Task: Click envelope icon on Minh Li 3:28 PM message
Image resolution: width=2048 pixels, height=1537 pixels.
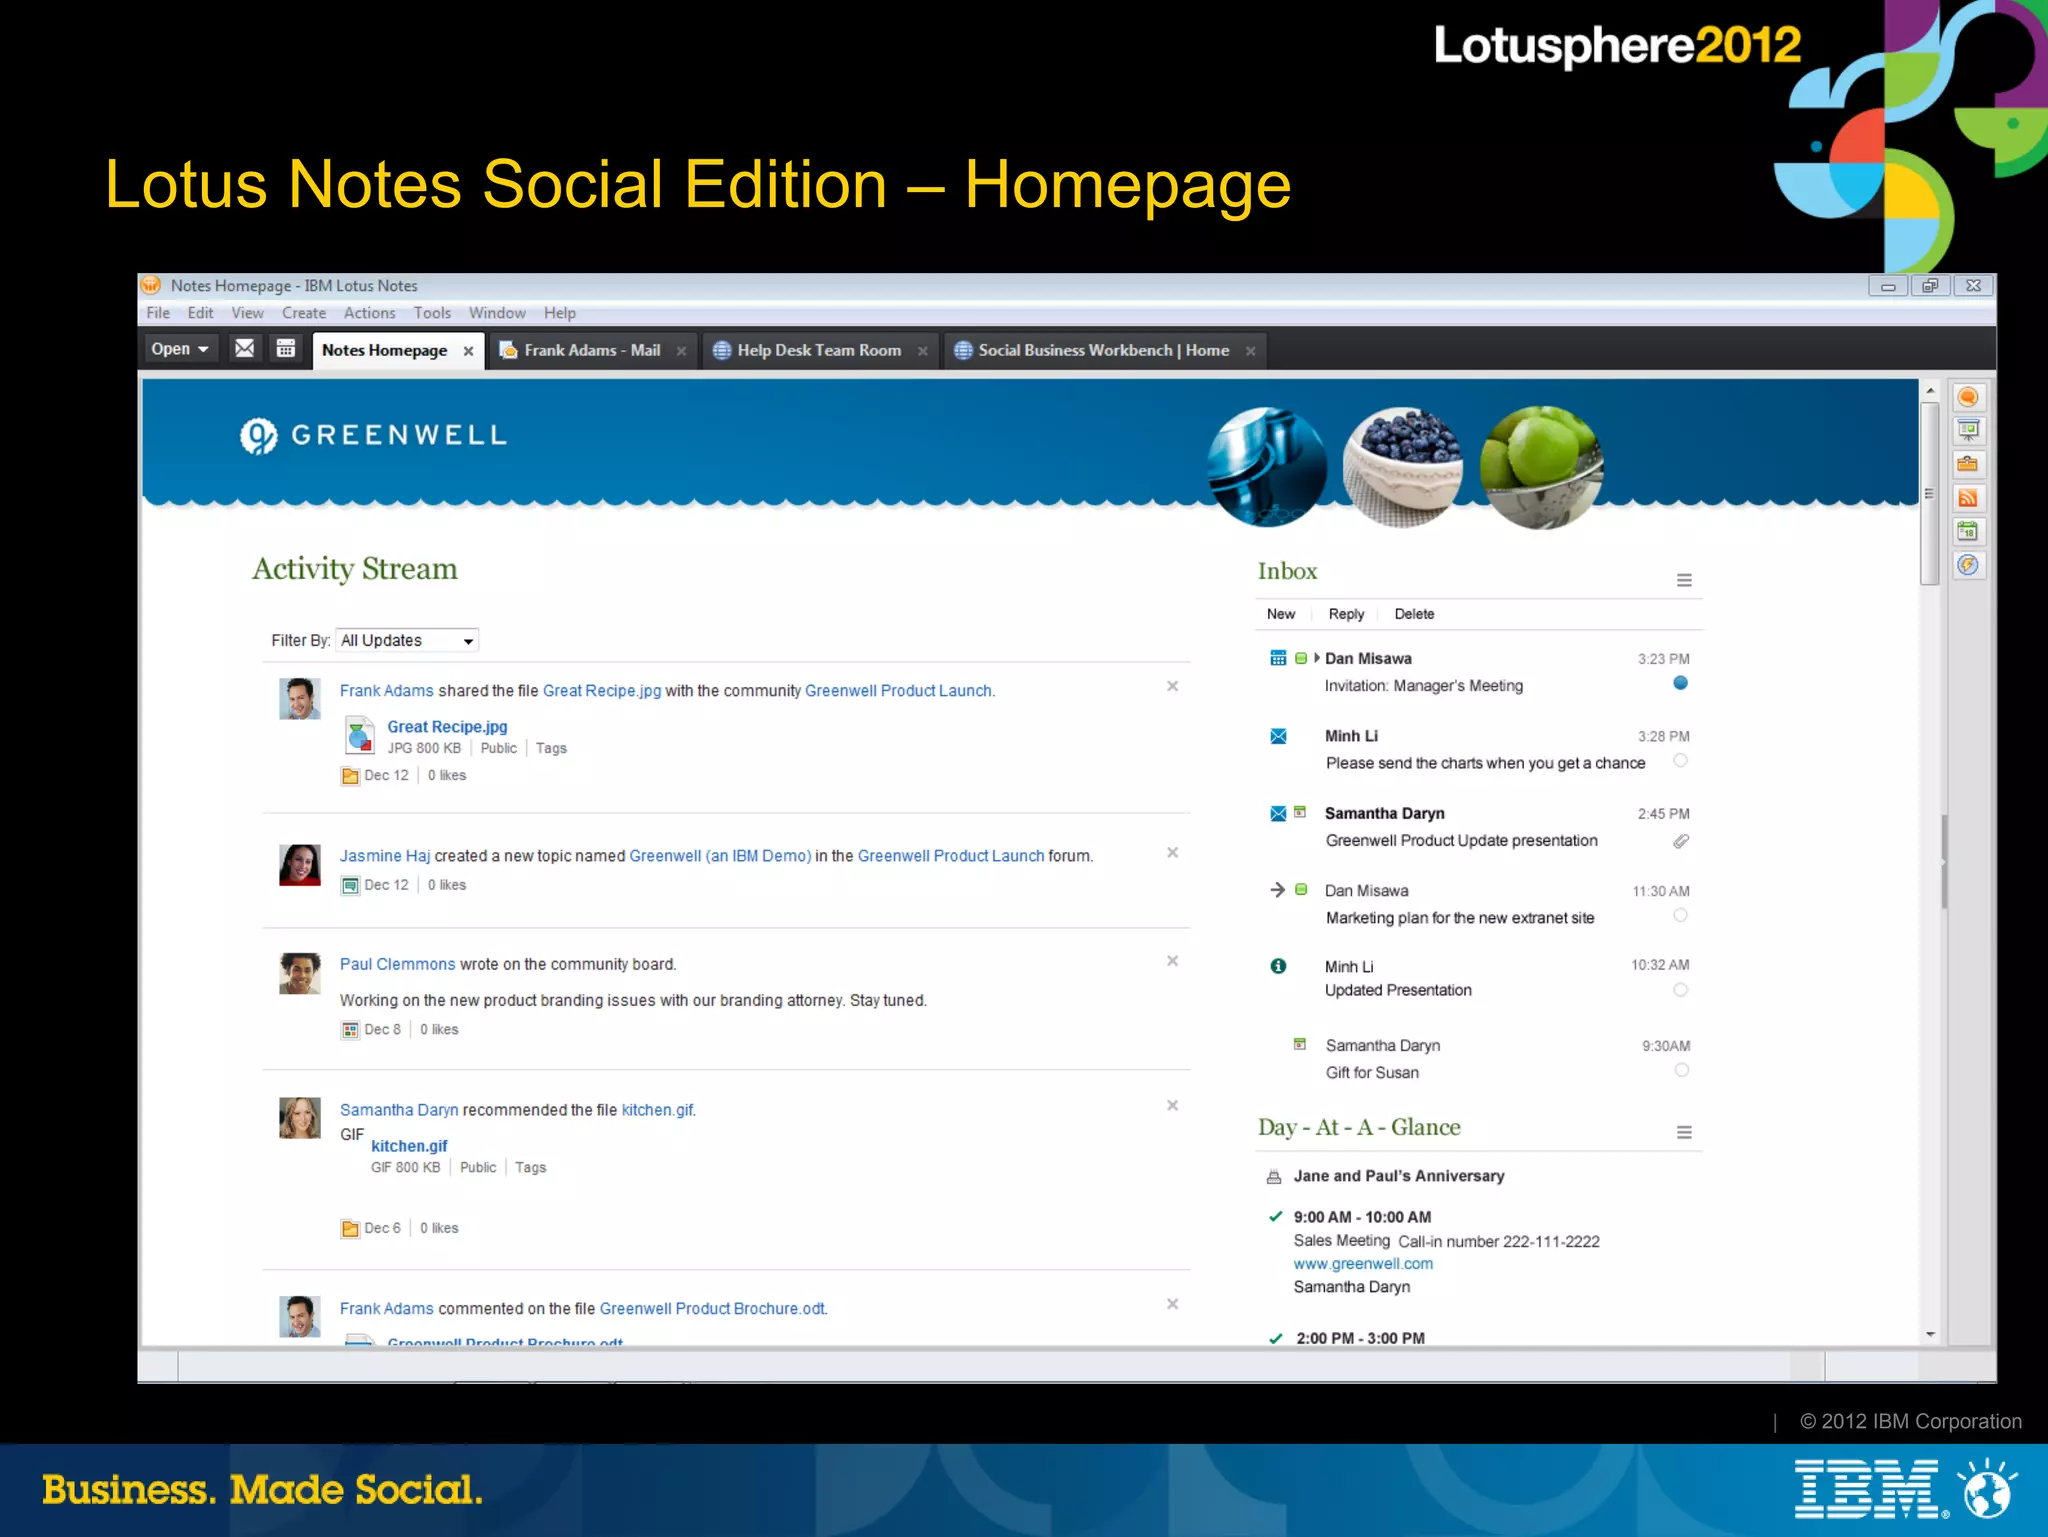Action: coord(1278,736)
